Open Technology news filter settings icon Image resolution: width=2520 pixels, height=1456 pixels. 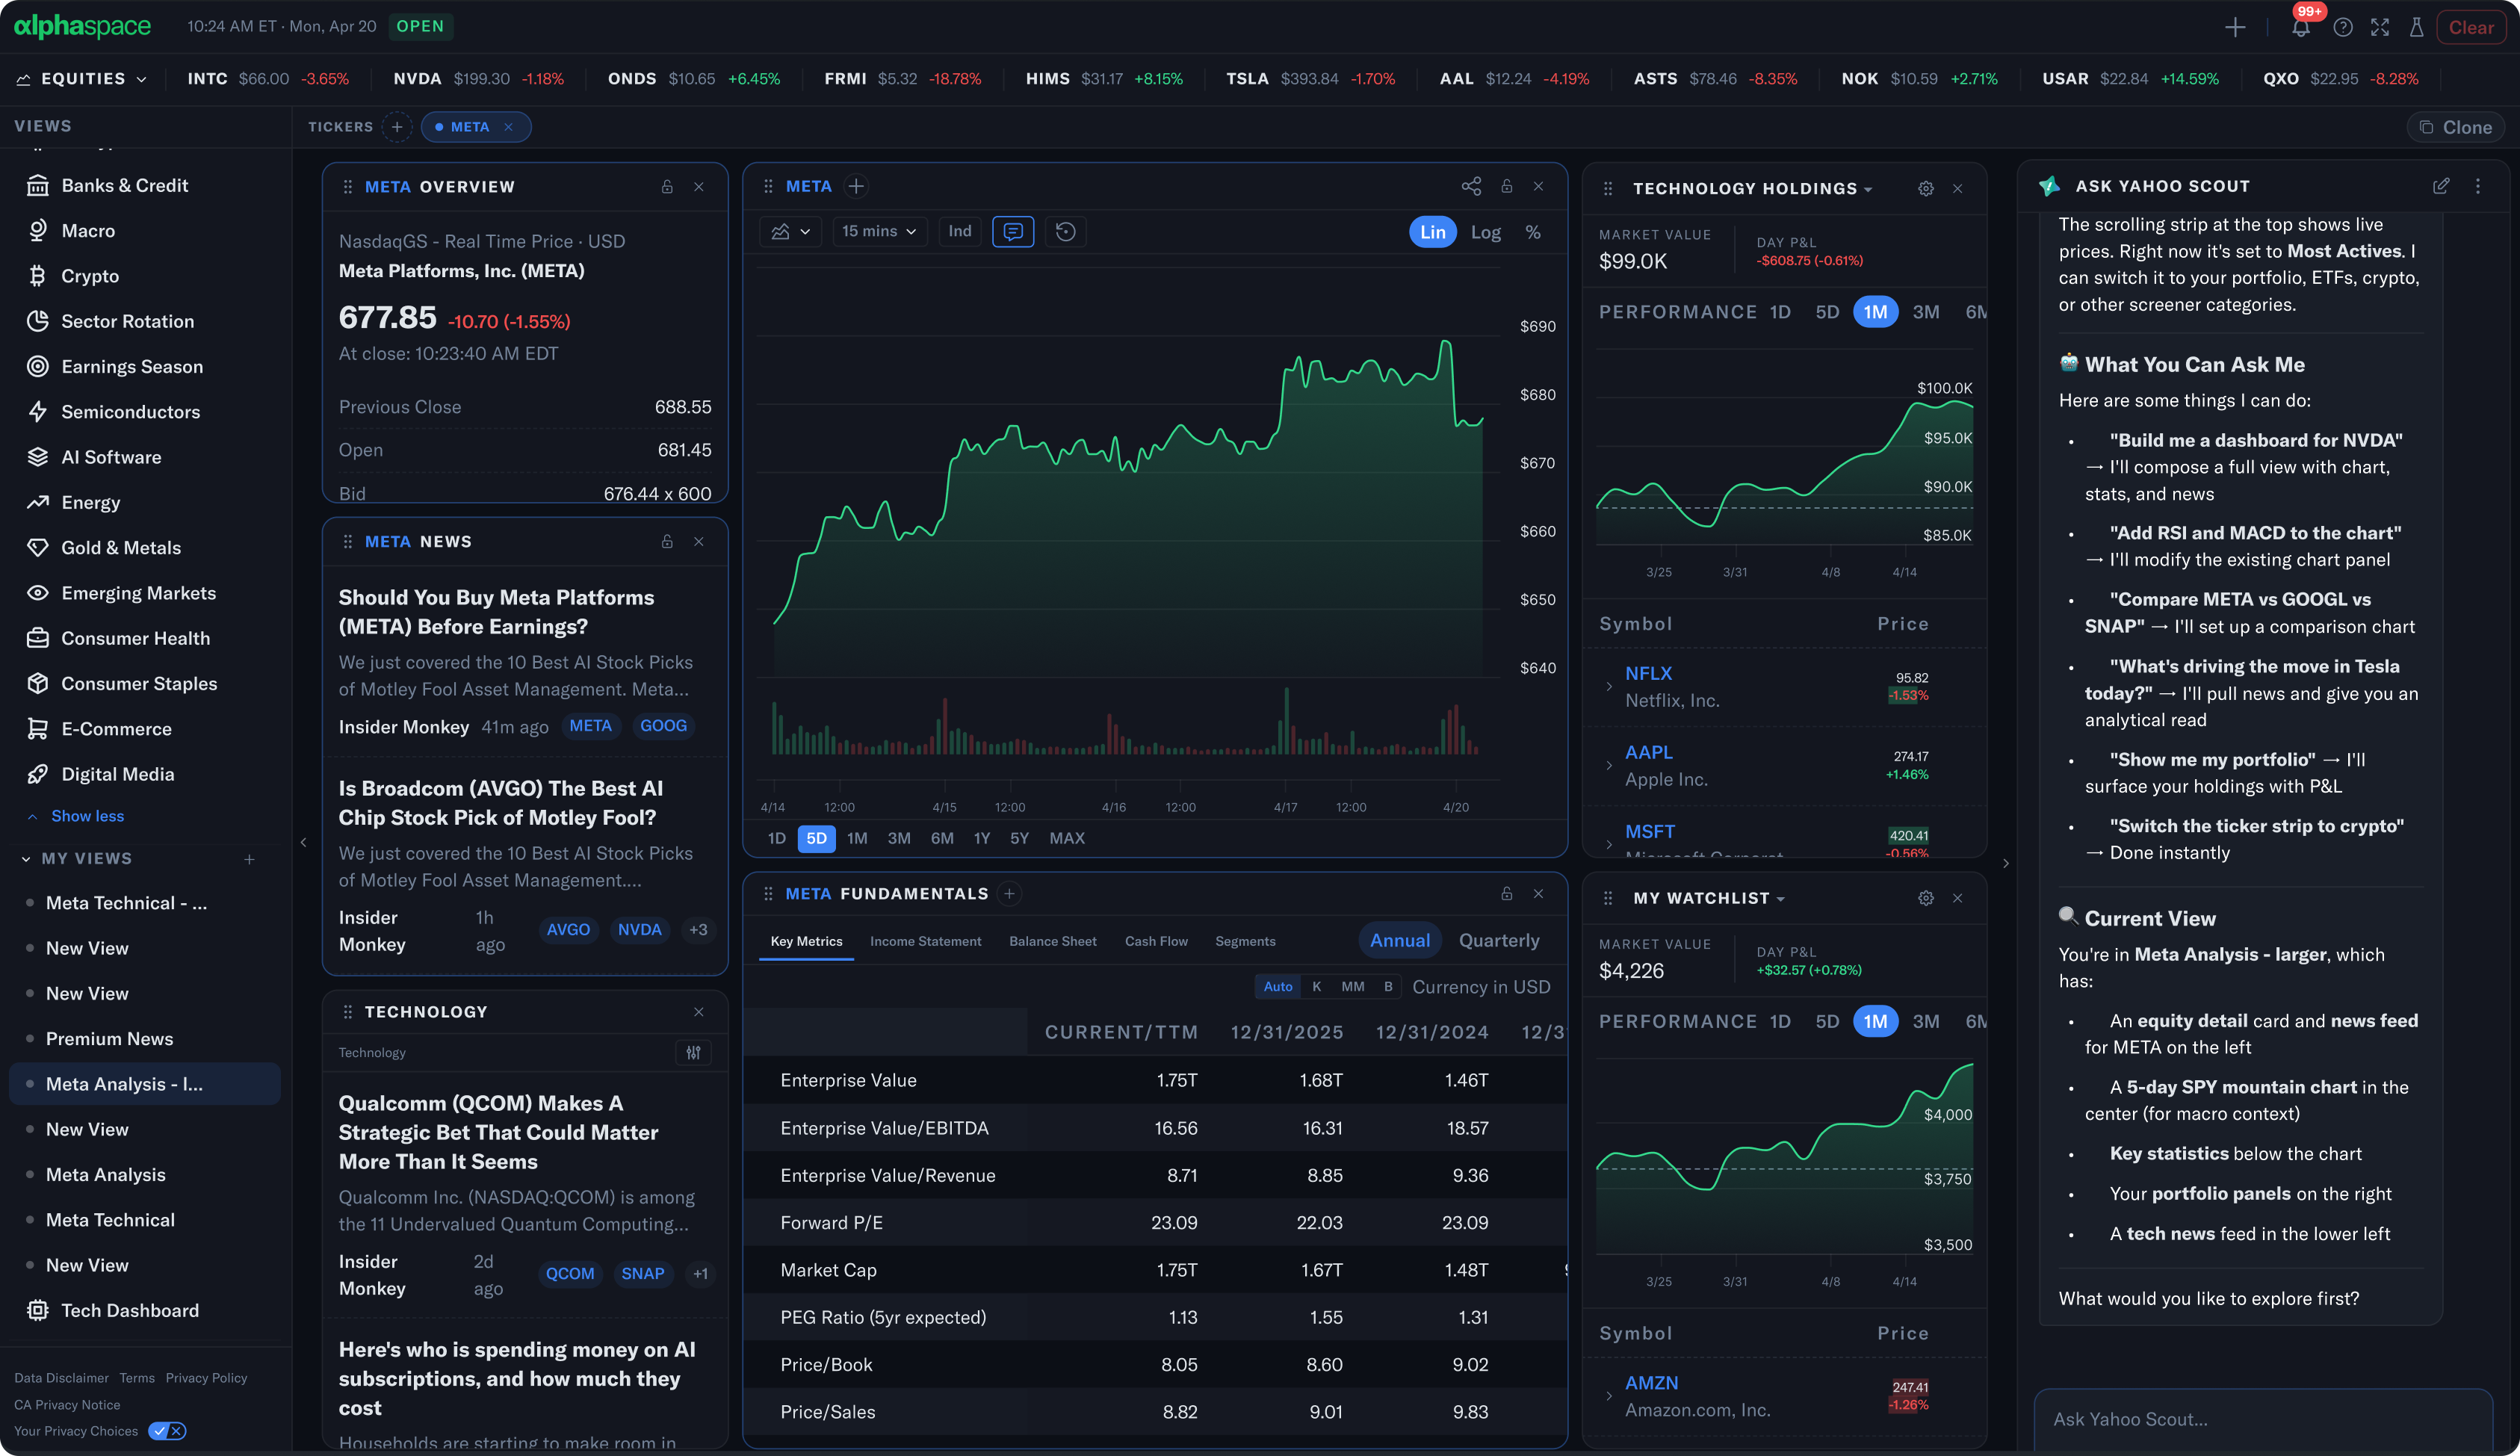[693, 1052]
